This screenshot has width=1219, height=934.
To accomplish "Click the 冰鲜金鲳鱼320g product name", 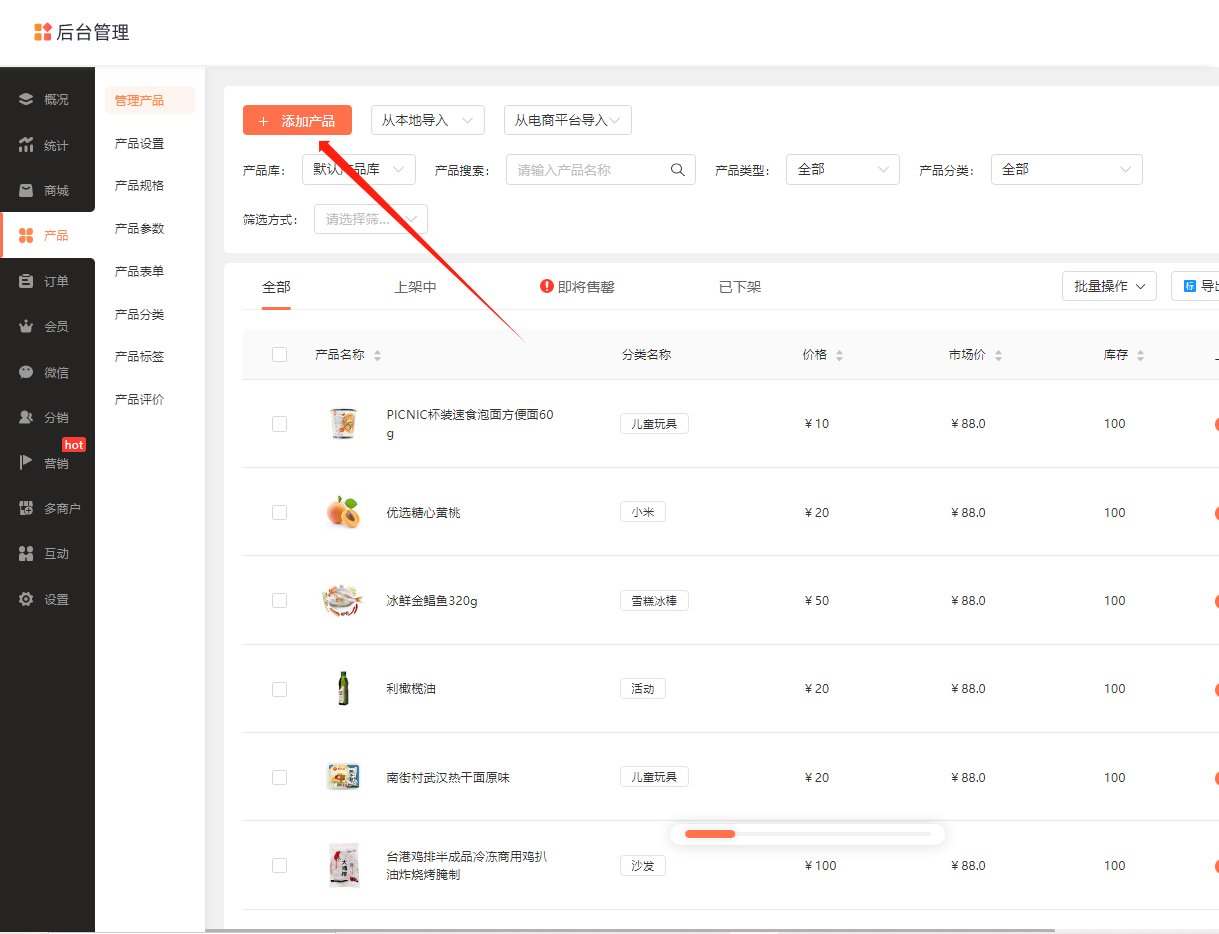I will coord(432,601).
